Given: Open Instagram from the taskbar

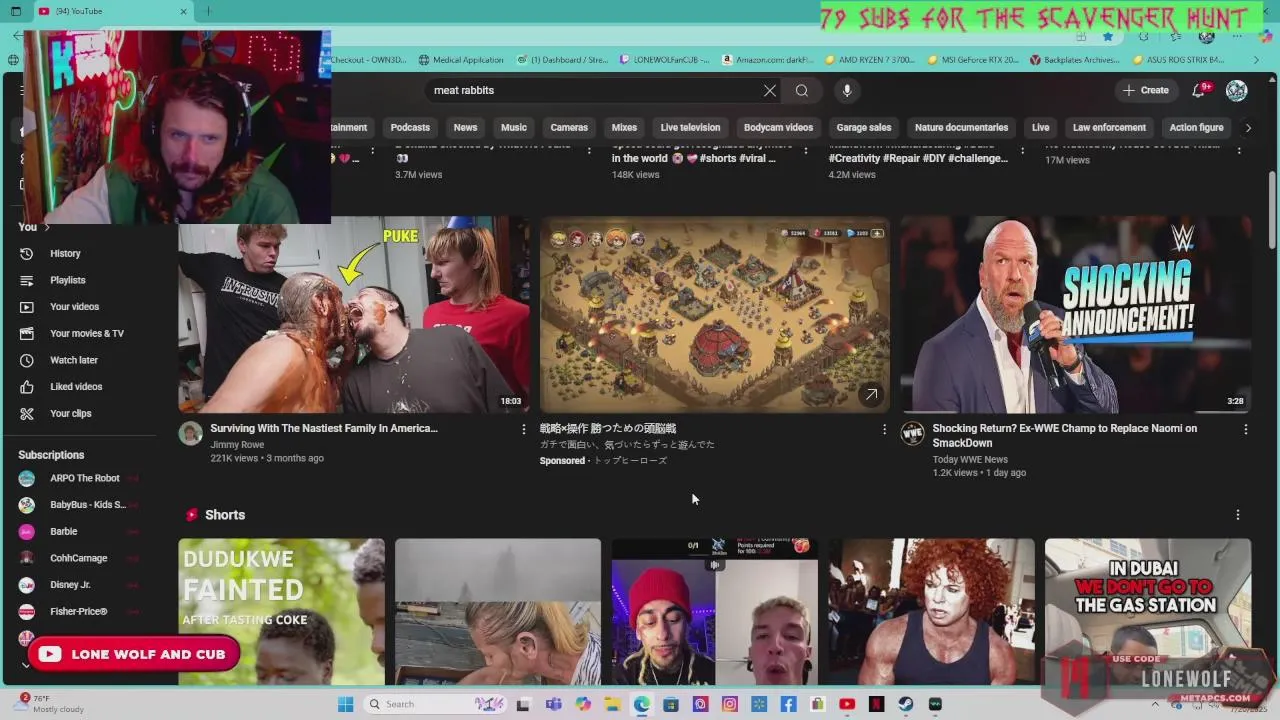Looking at the screenshot, I should click(x=730, y=704).
